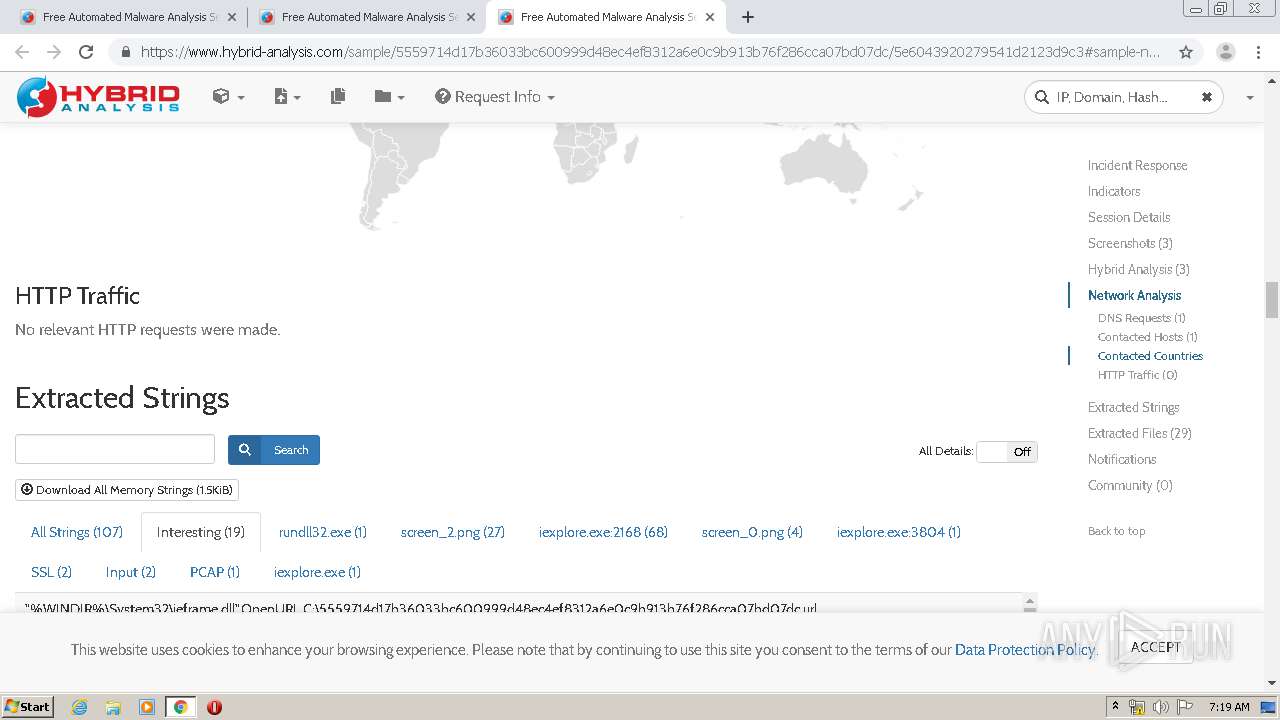Viewport: 1280px width, 720px height.
Task: Click the browser forward arrow
Action: coord(54,52)
